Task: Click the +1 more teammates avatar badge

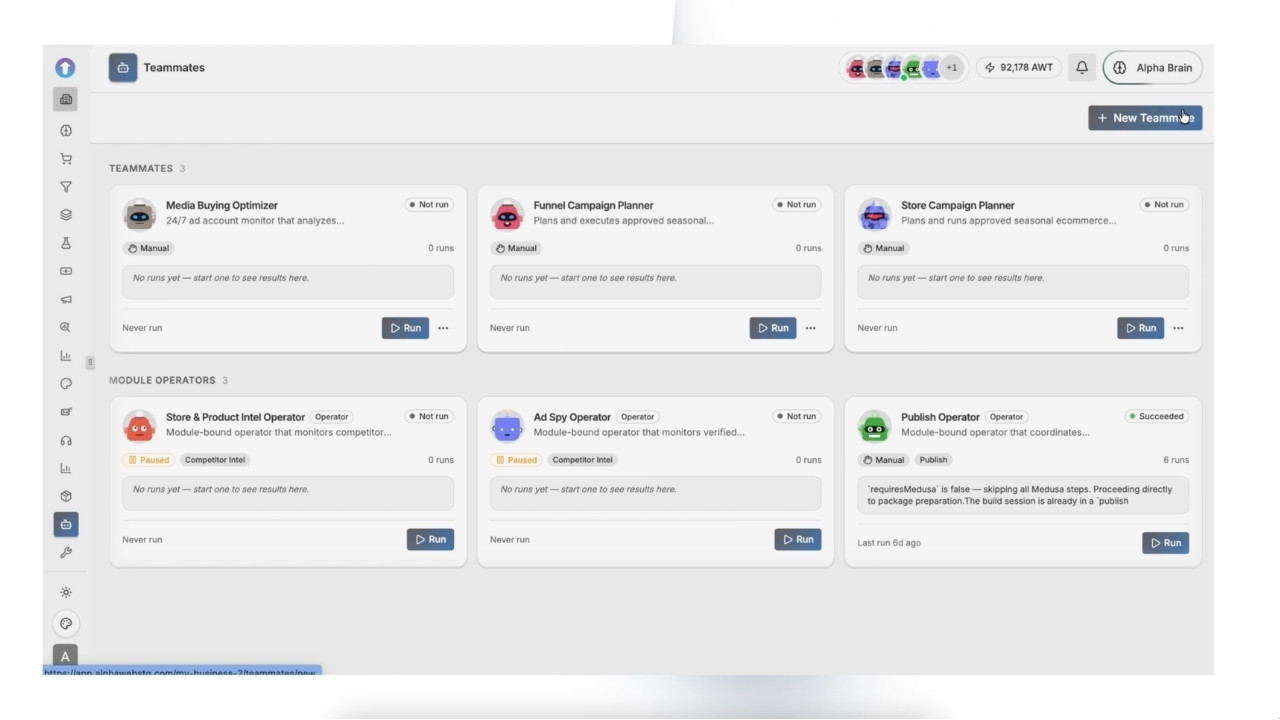Action: pyautogui.click(x=952, y=67)
